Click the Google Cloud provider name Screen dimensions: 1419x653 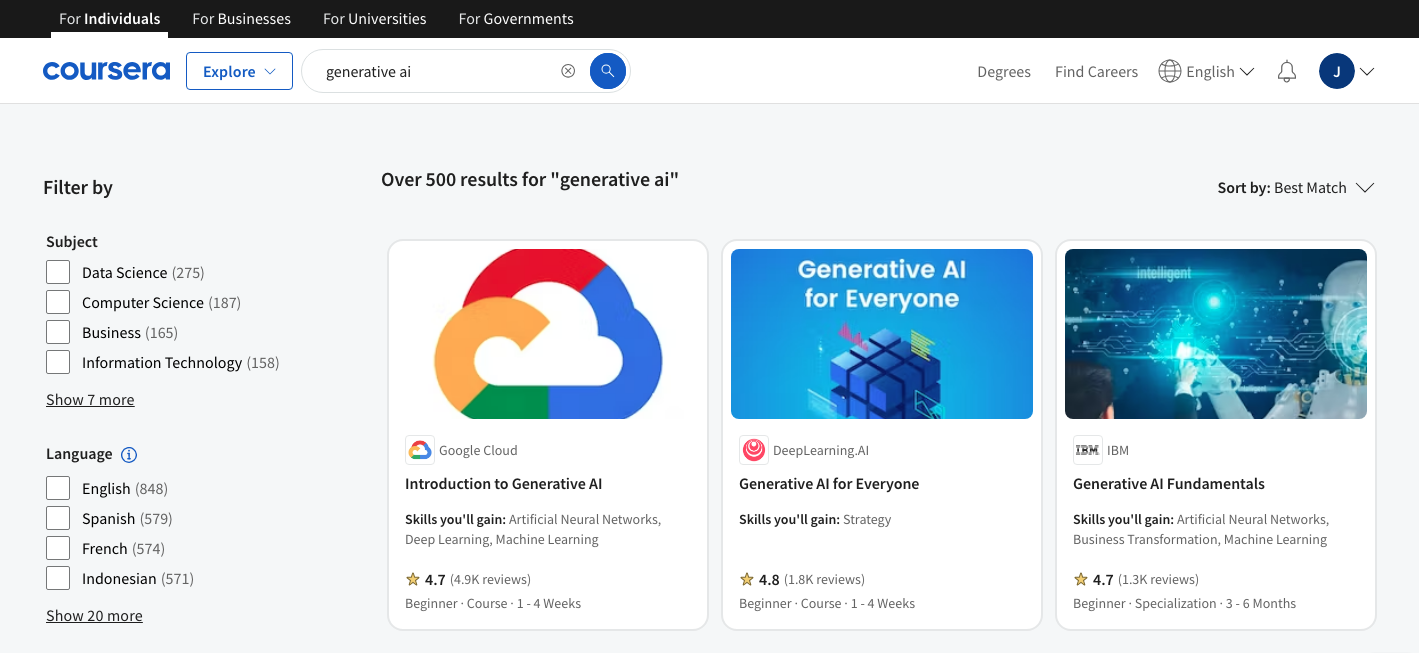click(478, 451)
